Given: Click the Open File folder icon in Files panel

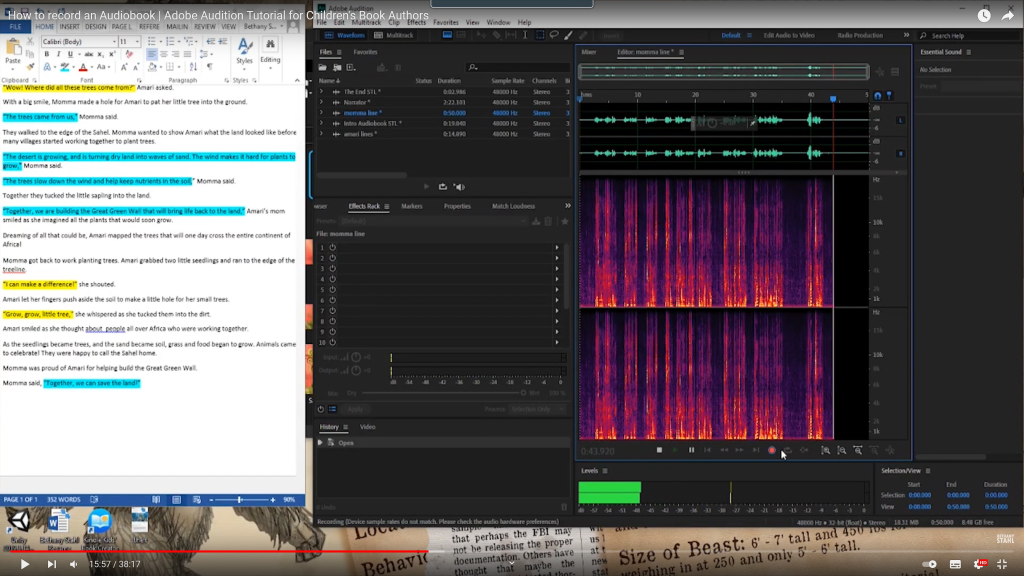Looking at the screenshot, I should pyautogui.click(x=323, y=66).
